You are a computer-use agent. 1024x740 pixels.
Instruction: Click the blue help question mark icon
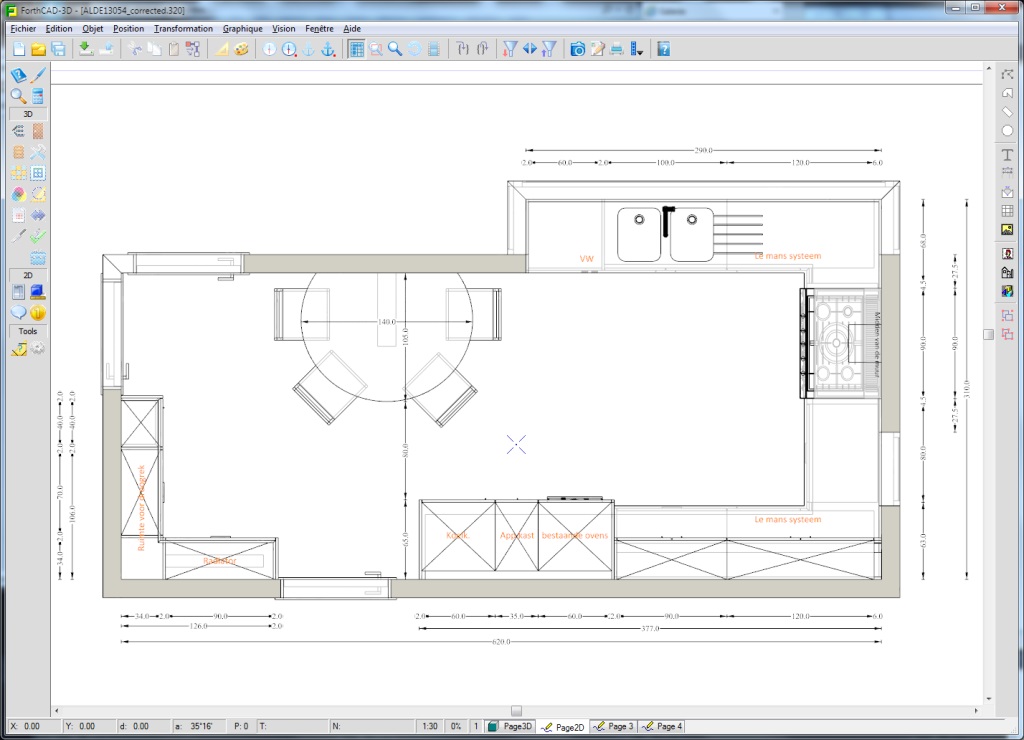pyautogui.click(x=663, y=49)
